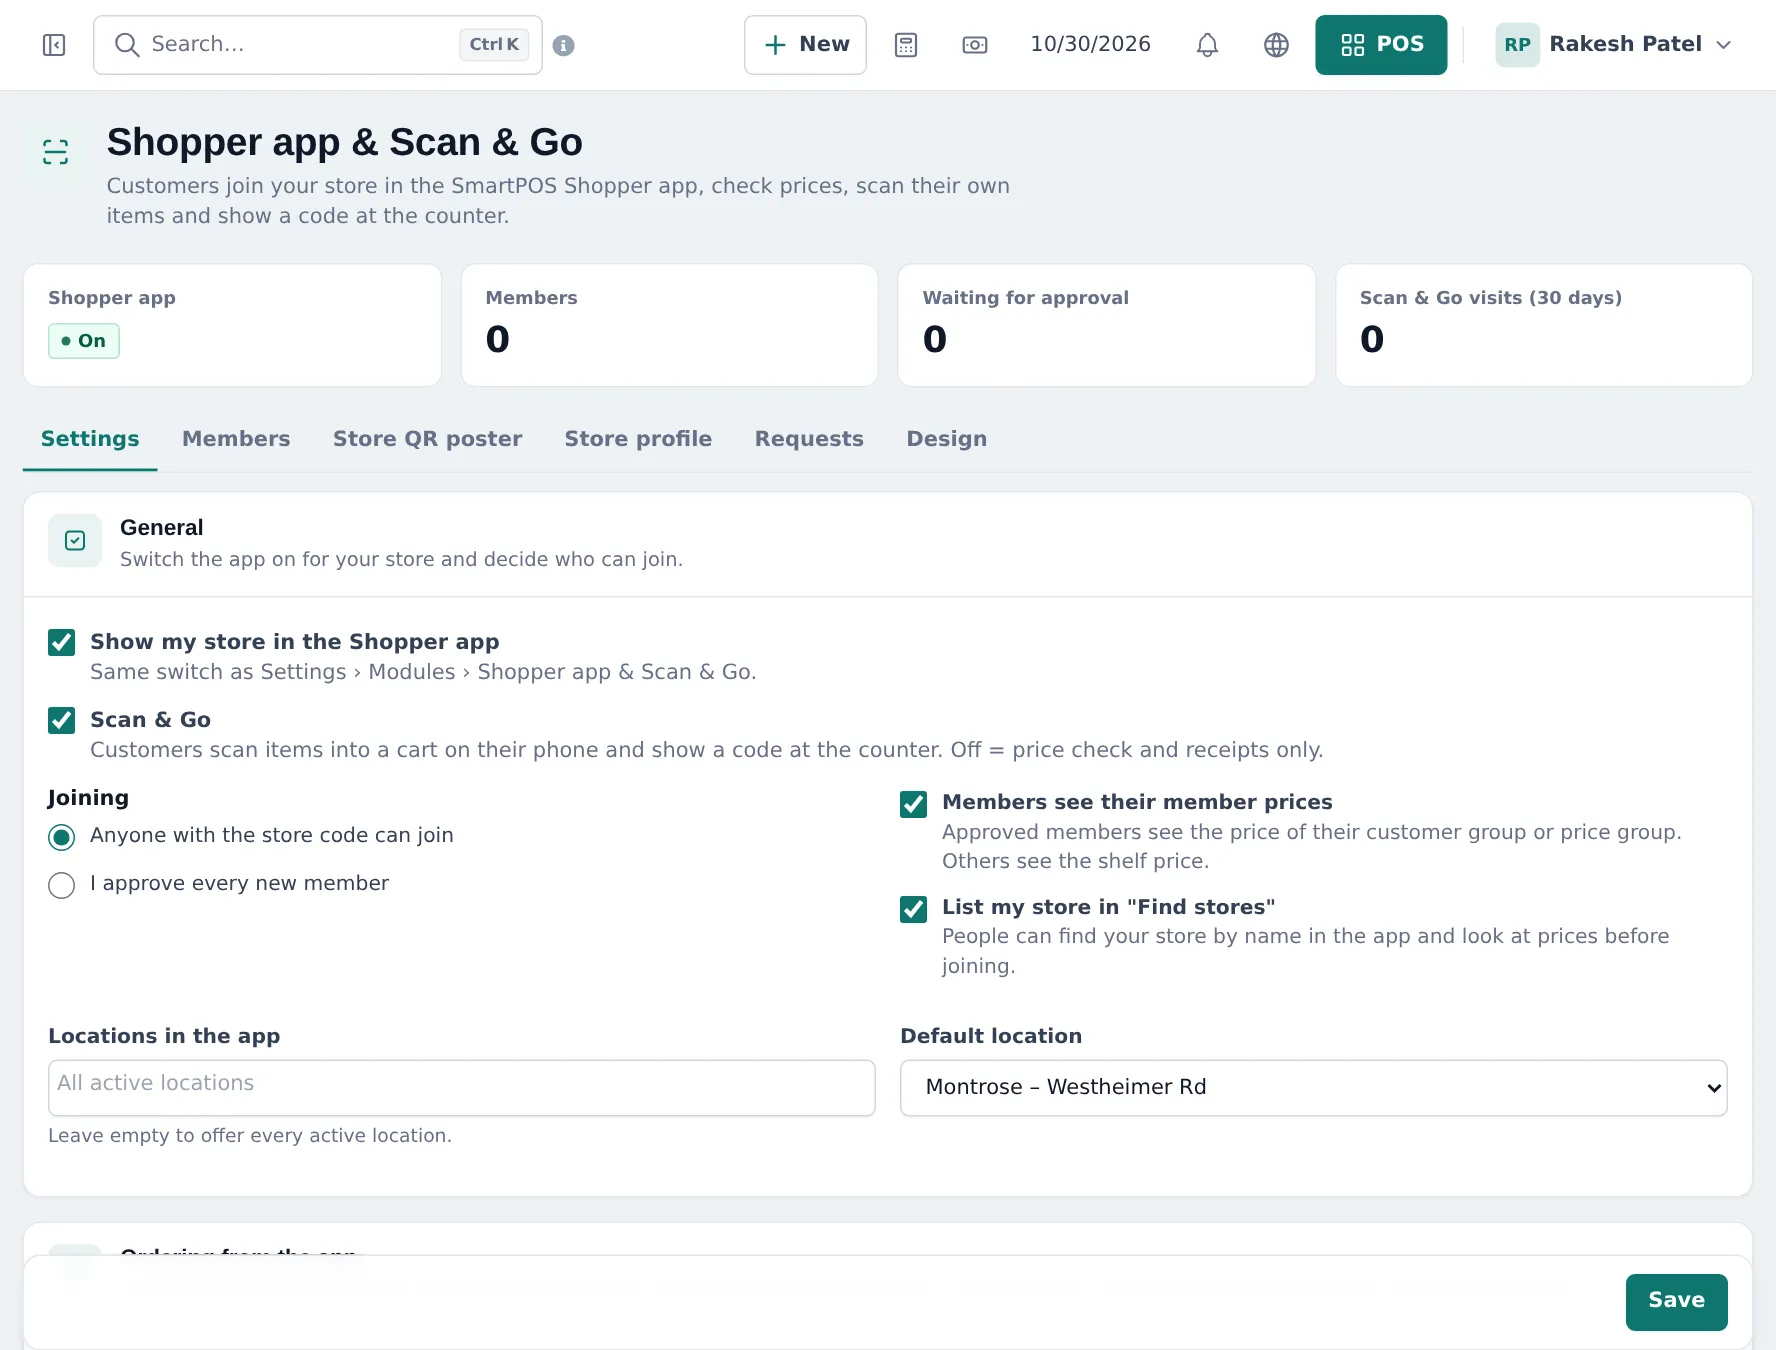
Task: Click the cash register money icon
Action: click(x=975, y=45)
